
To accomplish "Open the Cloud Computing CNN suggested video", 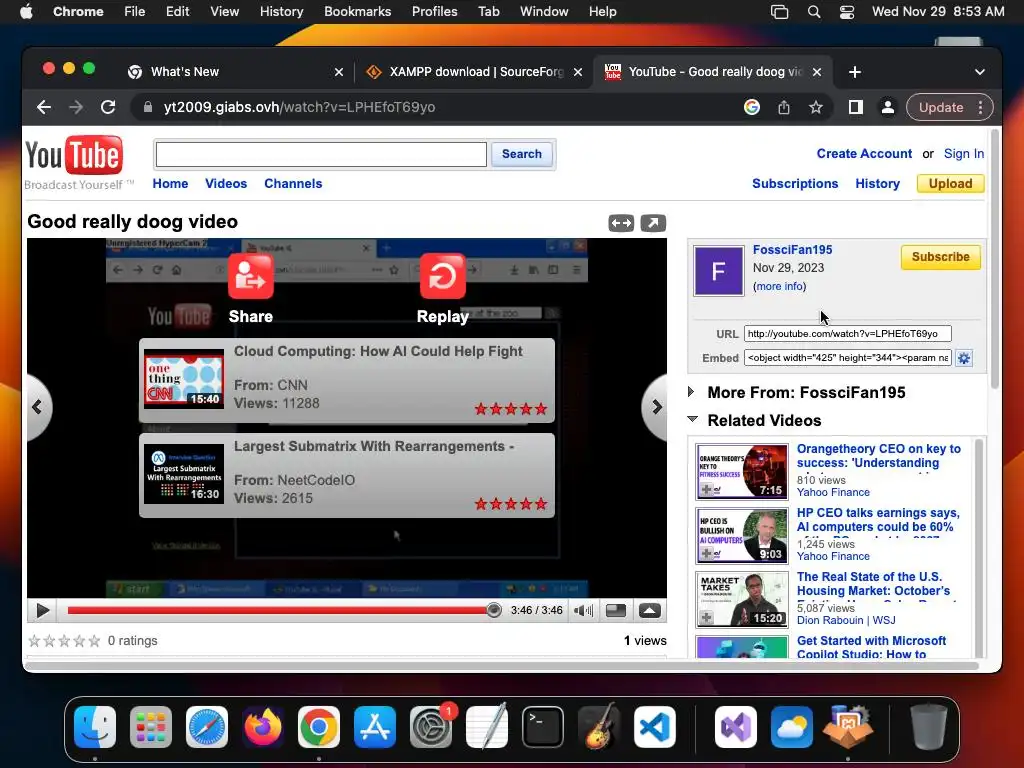I will (347, 380).
